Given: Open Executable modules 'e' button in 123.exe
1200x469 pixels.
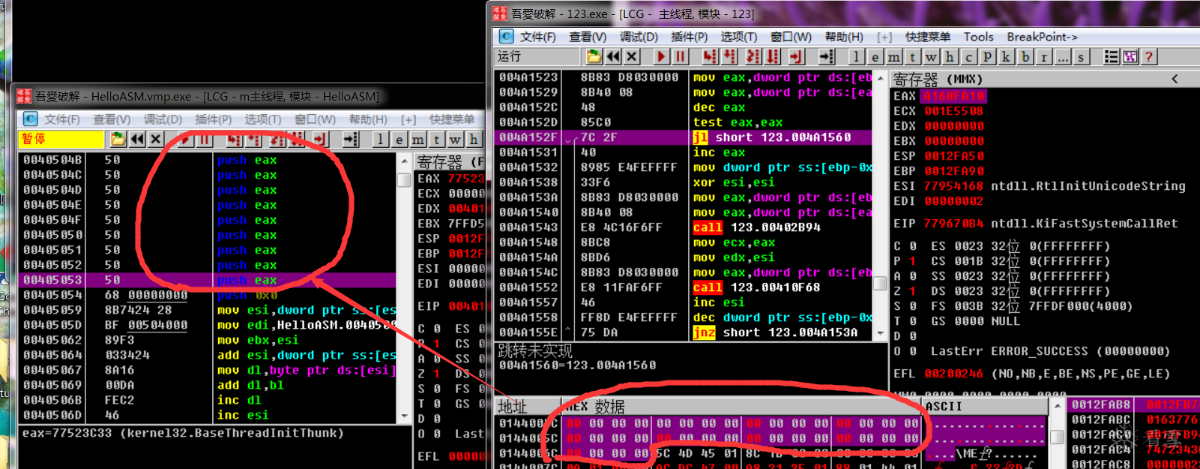Looking at the screenshot, I should coord(875,56).
